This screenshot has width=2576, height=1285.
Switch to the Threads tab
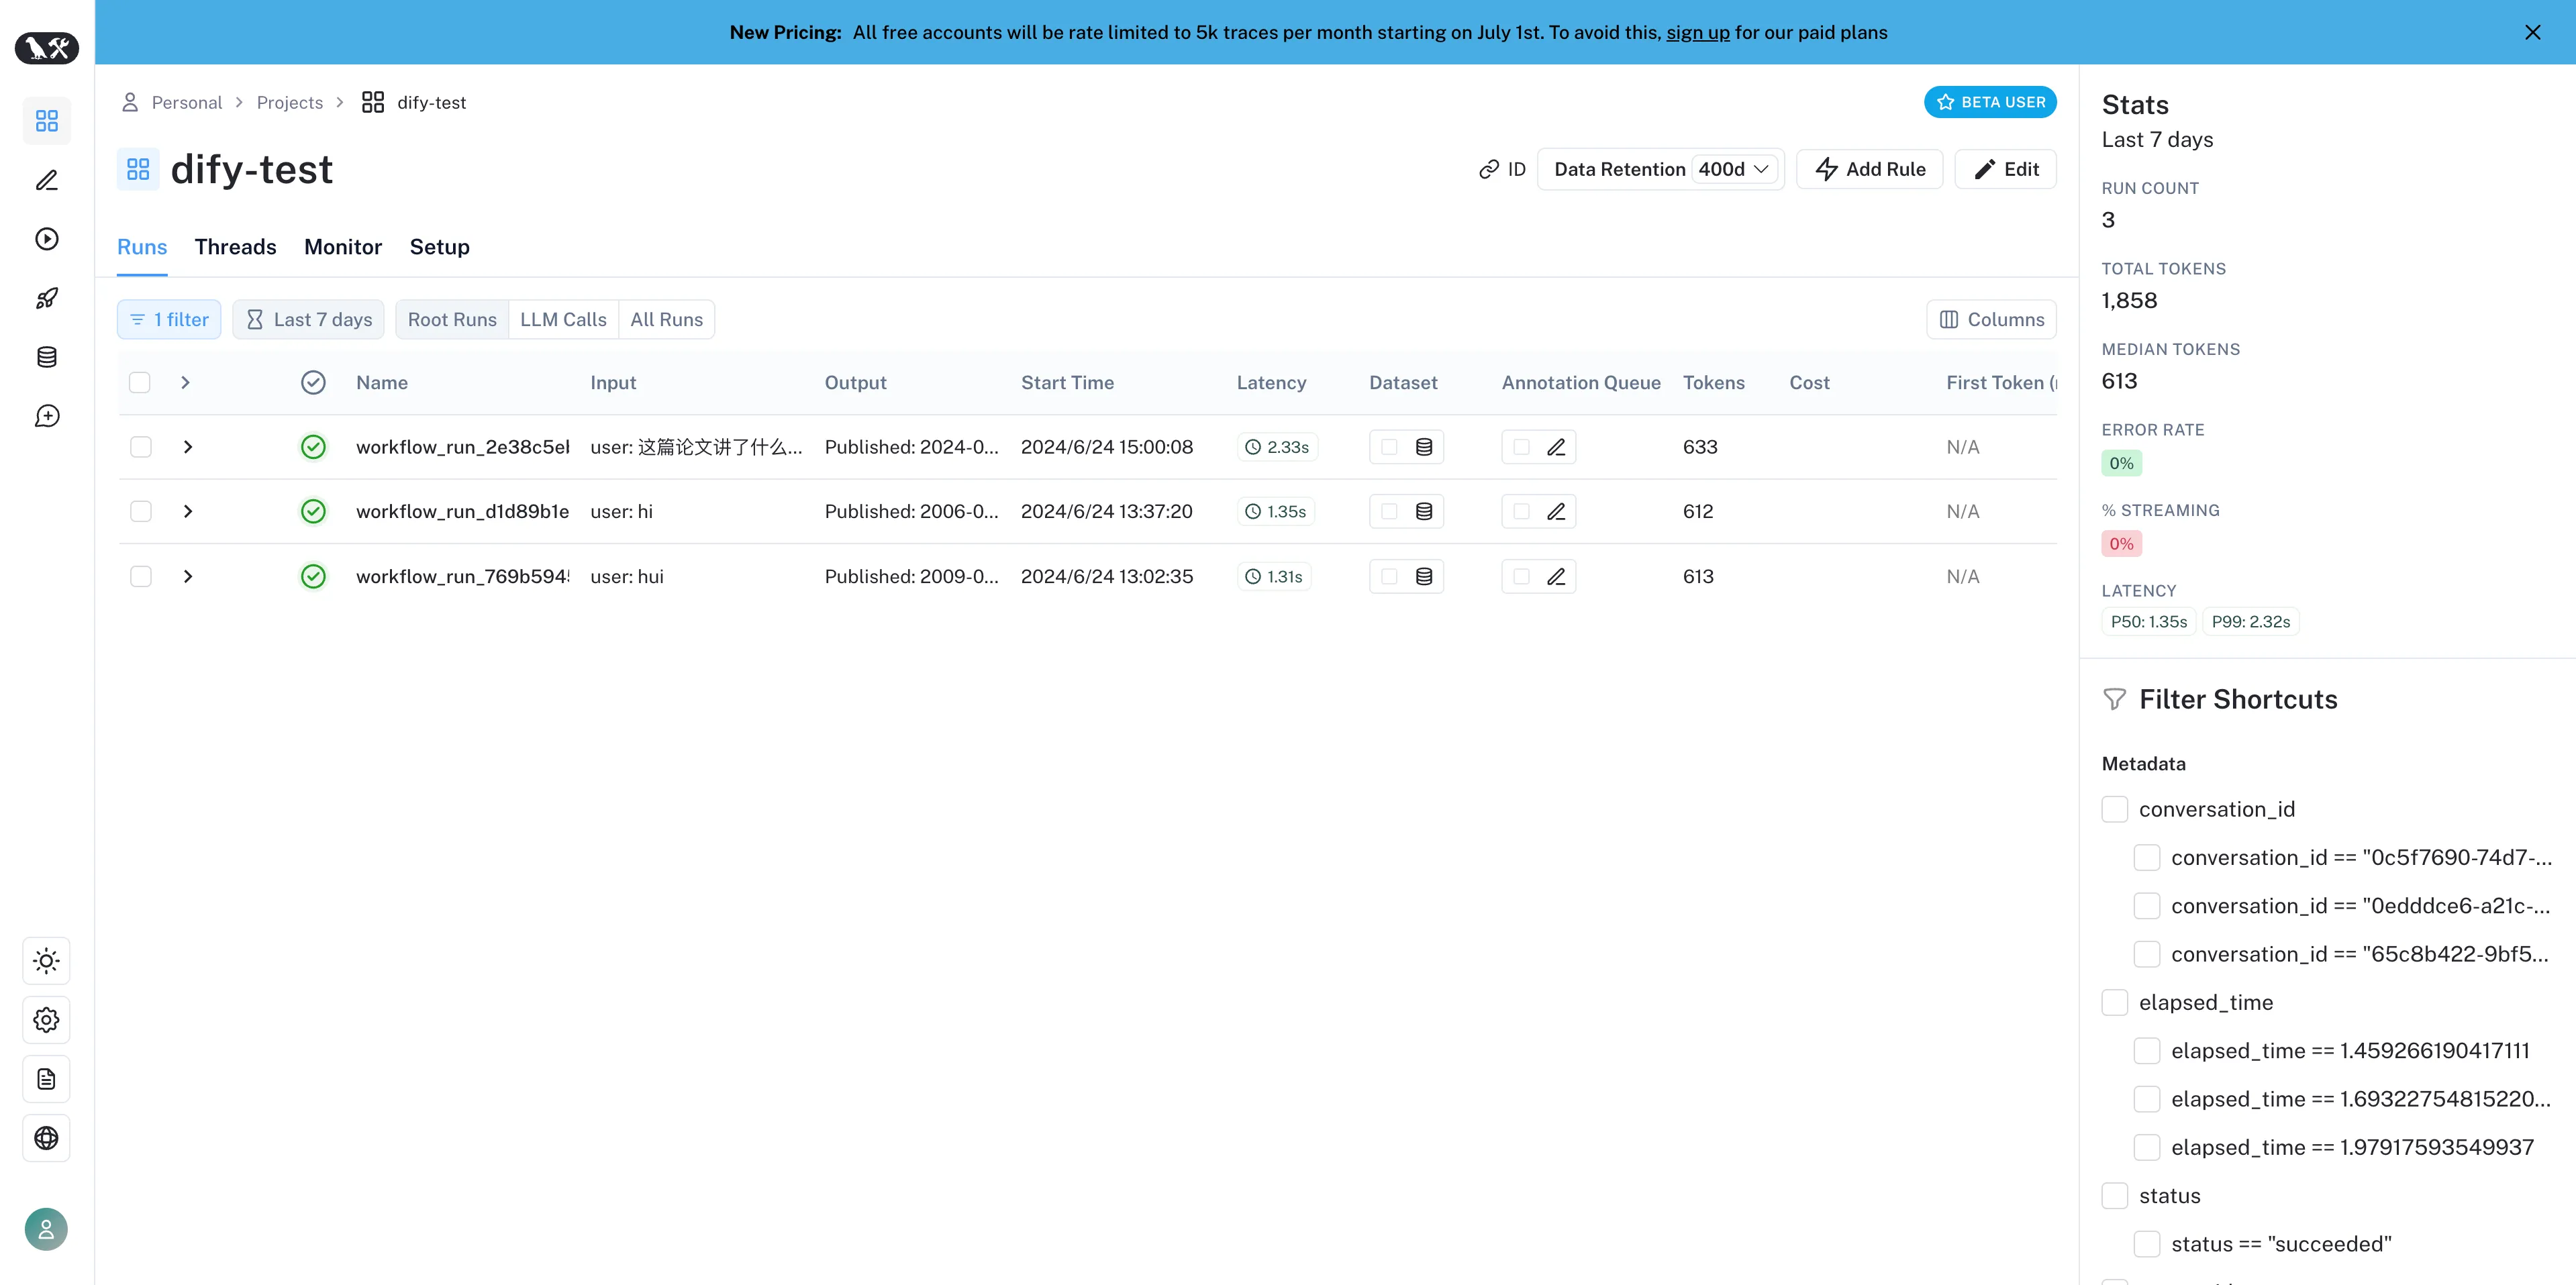(235, 247)
